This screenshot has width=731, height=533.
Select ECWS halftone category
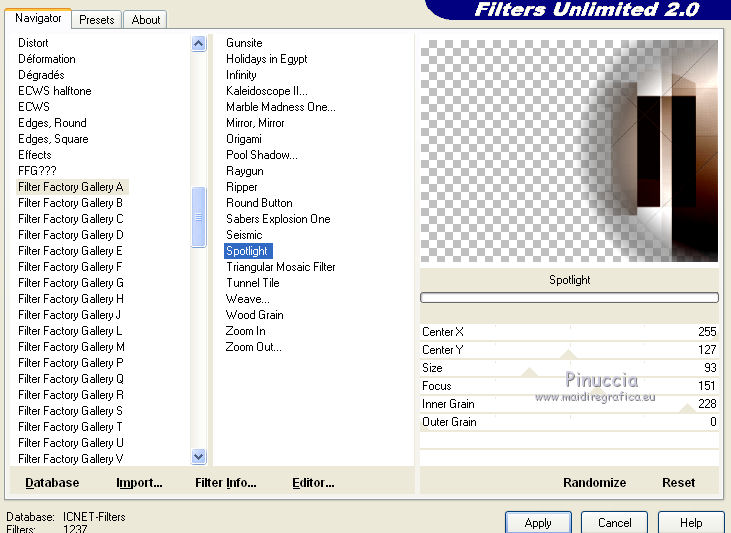[55, 91]
